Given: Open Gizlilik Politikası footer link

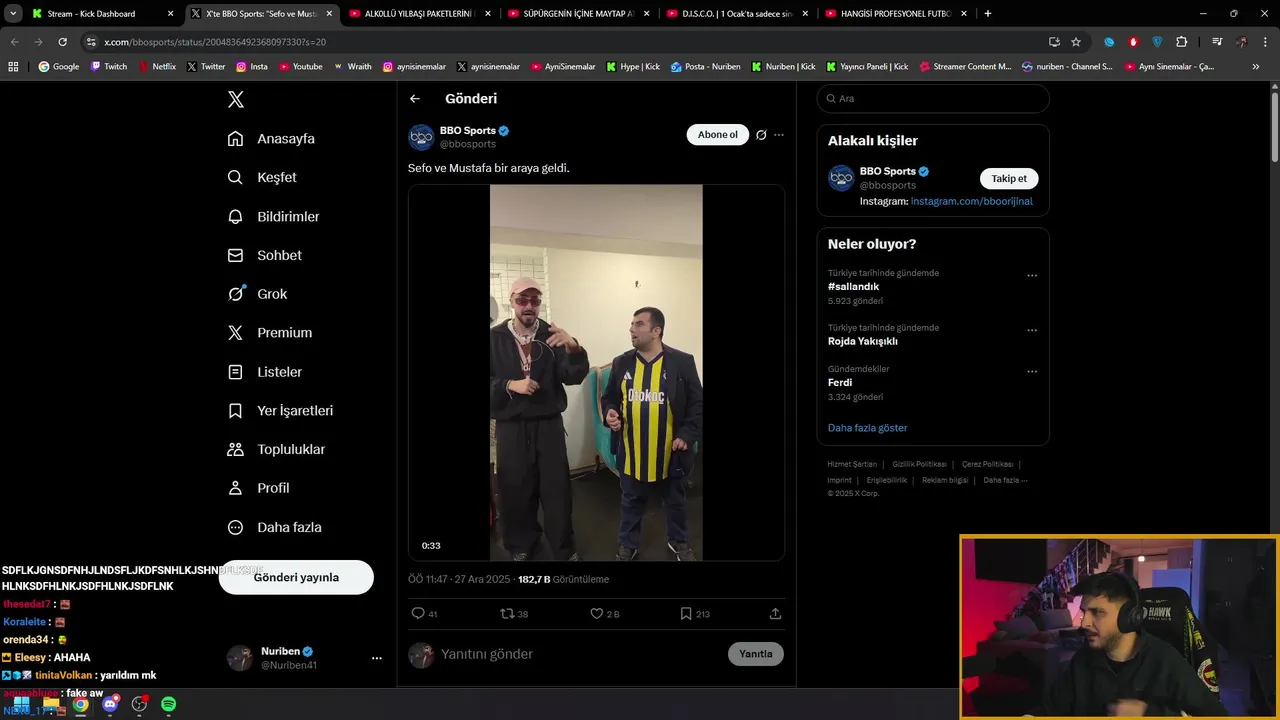Looking at the screenshot, I should 919,464.
